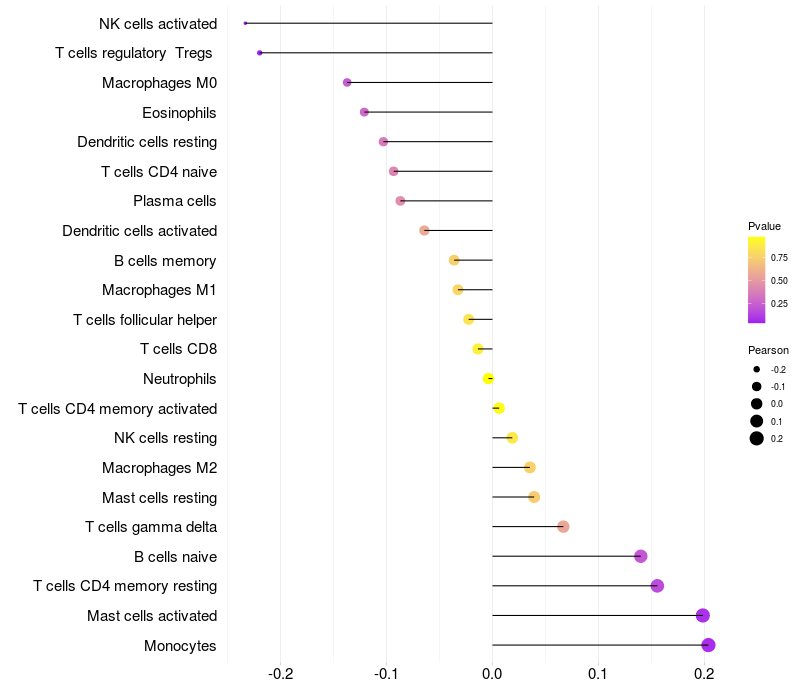Select the yellow Neutrophils dot

tap(488, 379)
